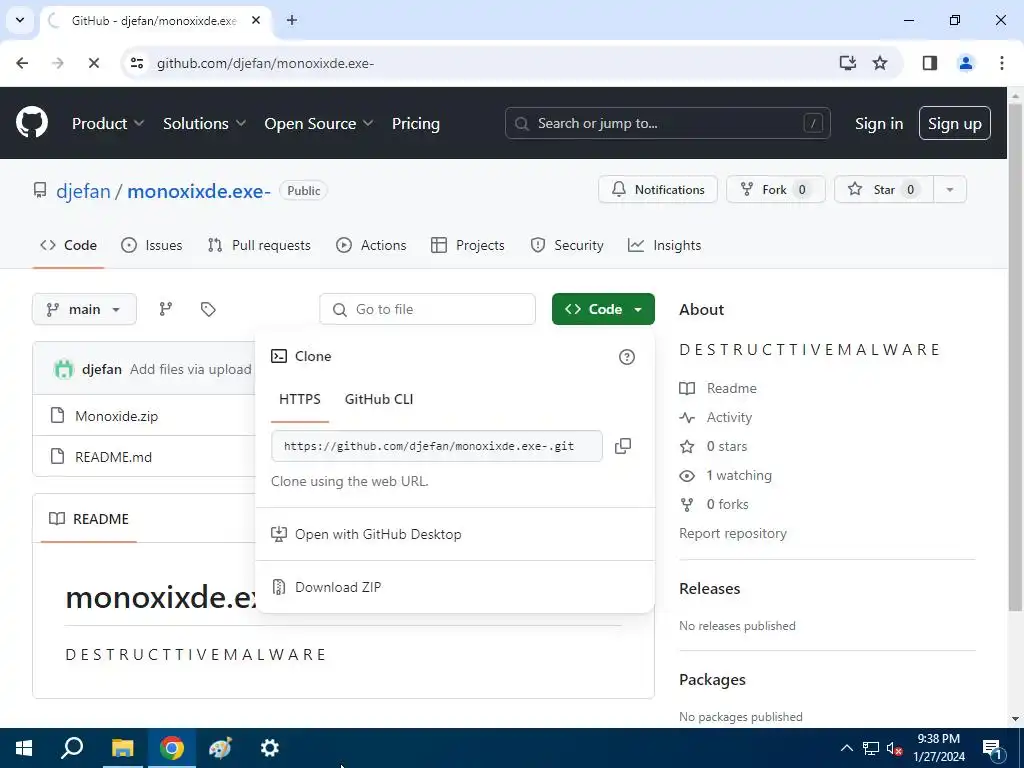Click the Sign in link

pos(879,123)
